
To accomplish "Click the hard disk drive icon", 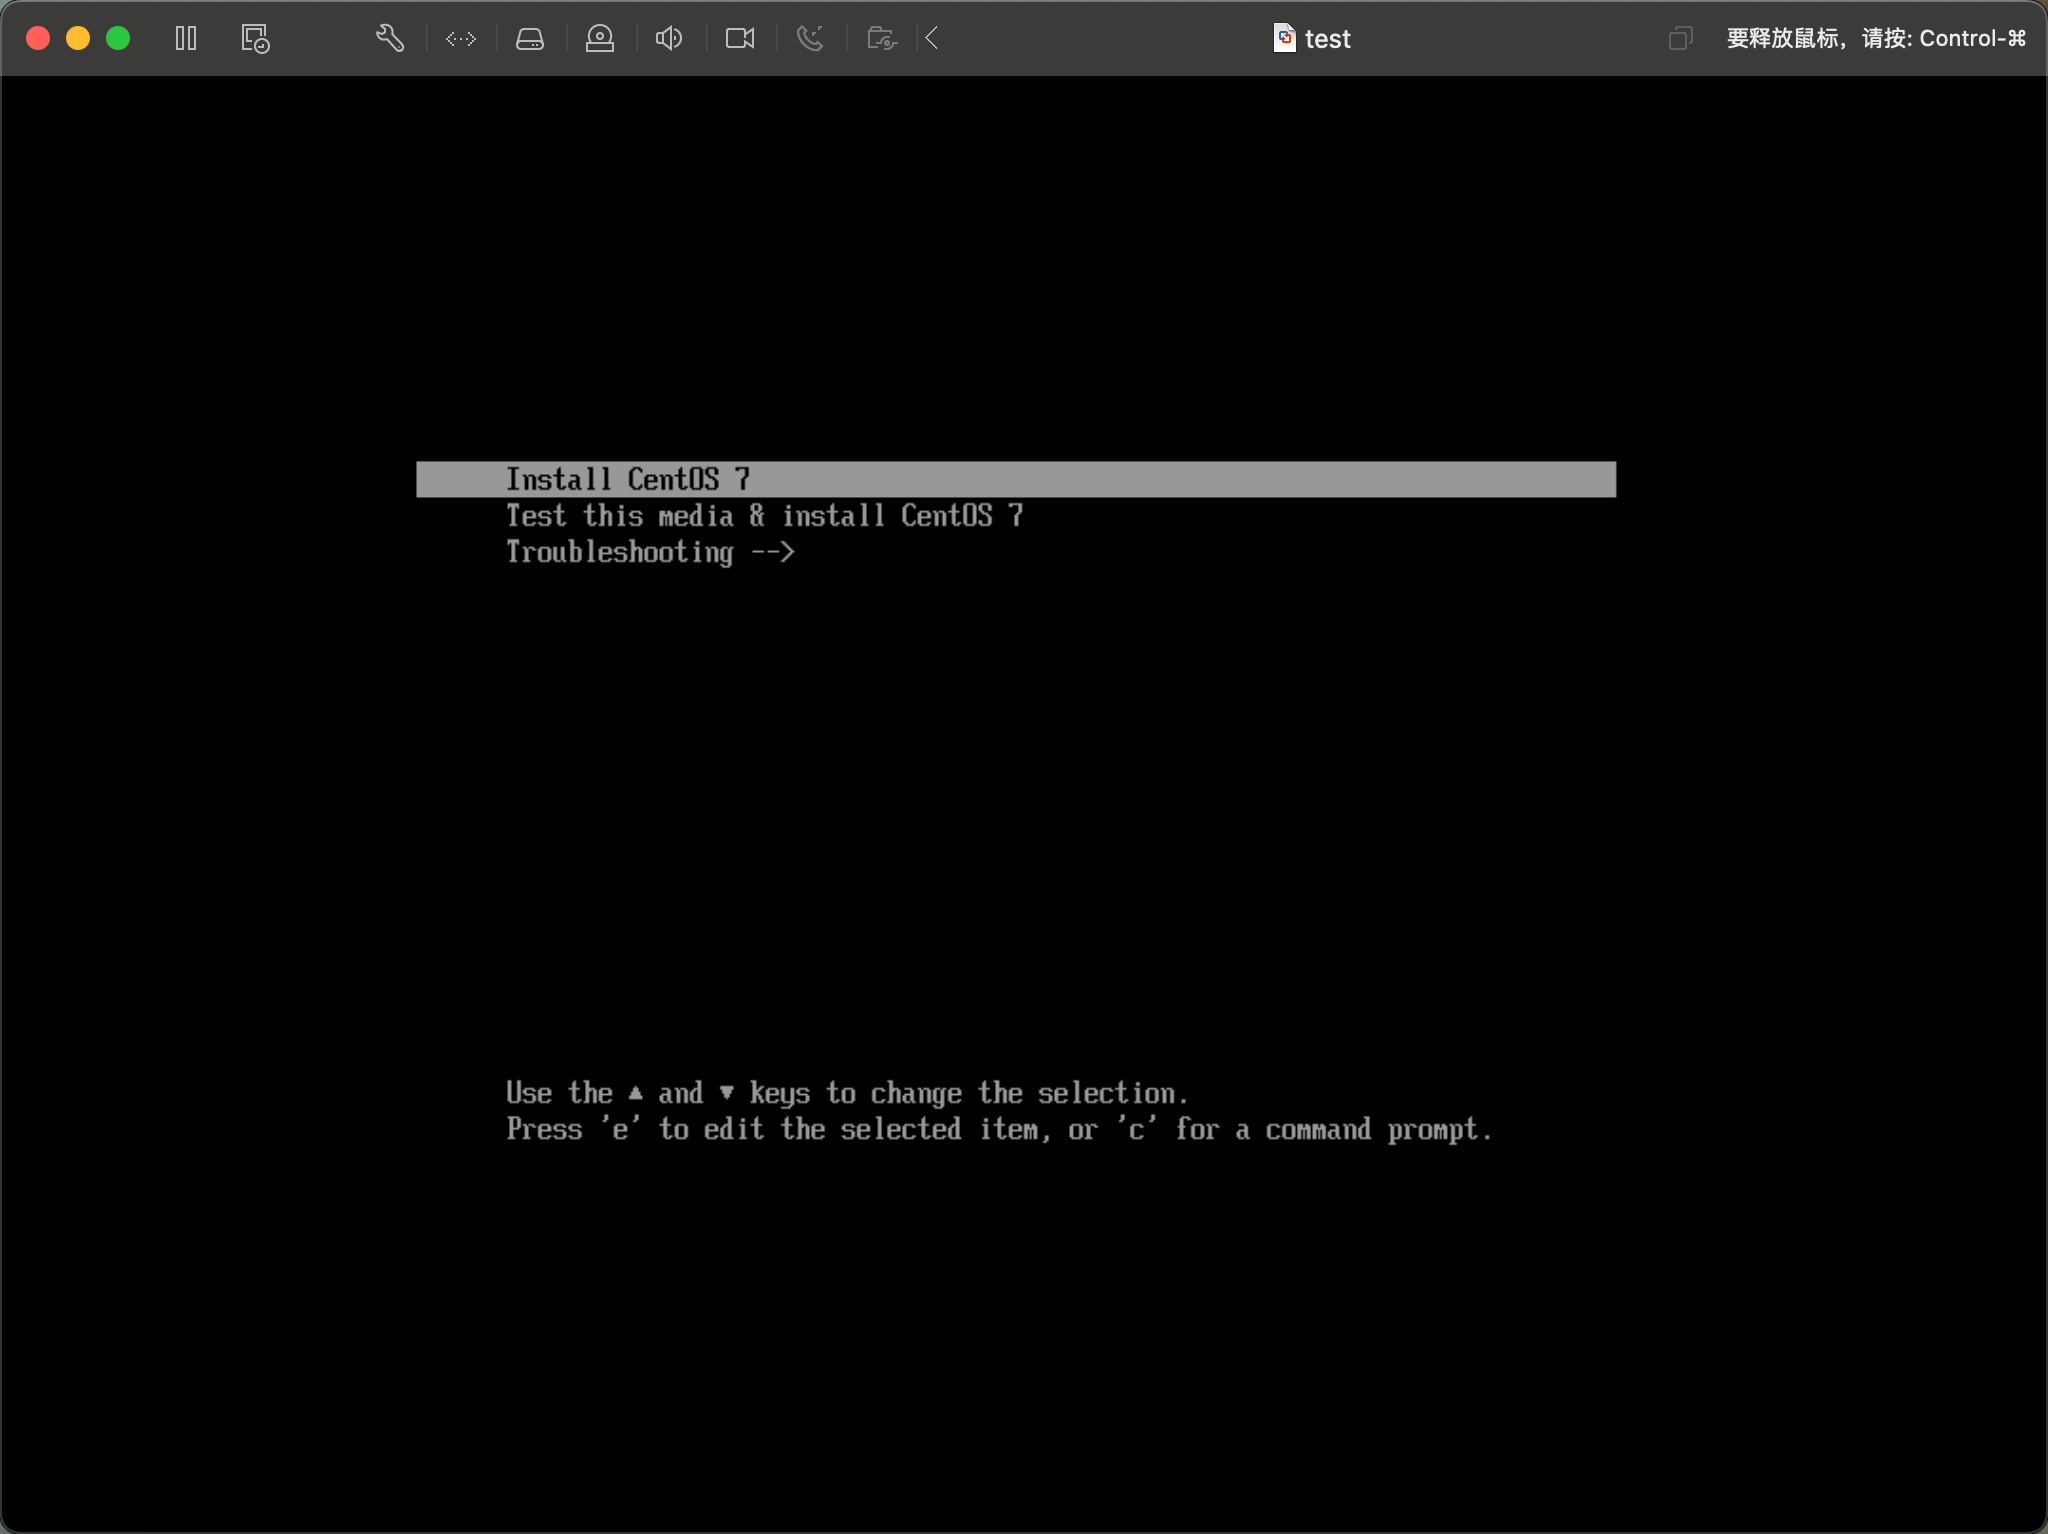I will (530, 39).
